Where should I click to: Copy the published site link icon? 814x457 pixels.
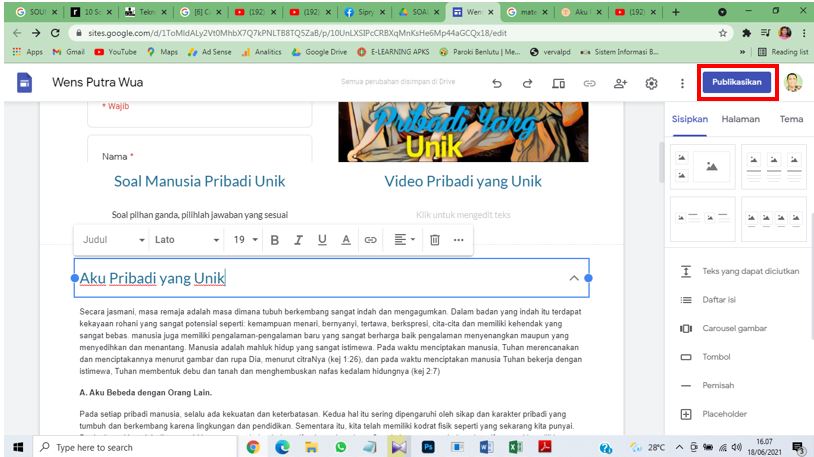point(590,84)
